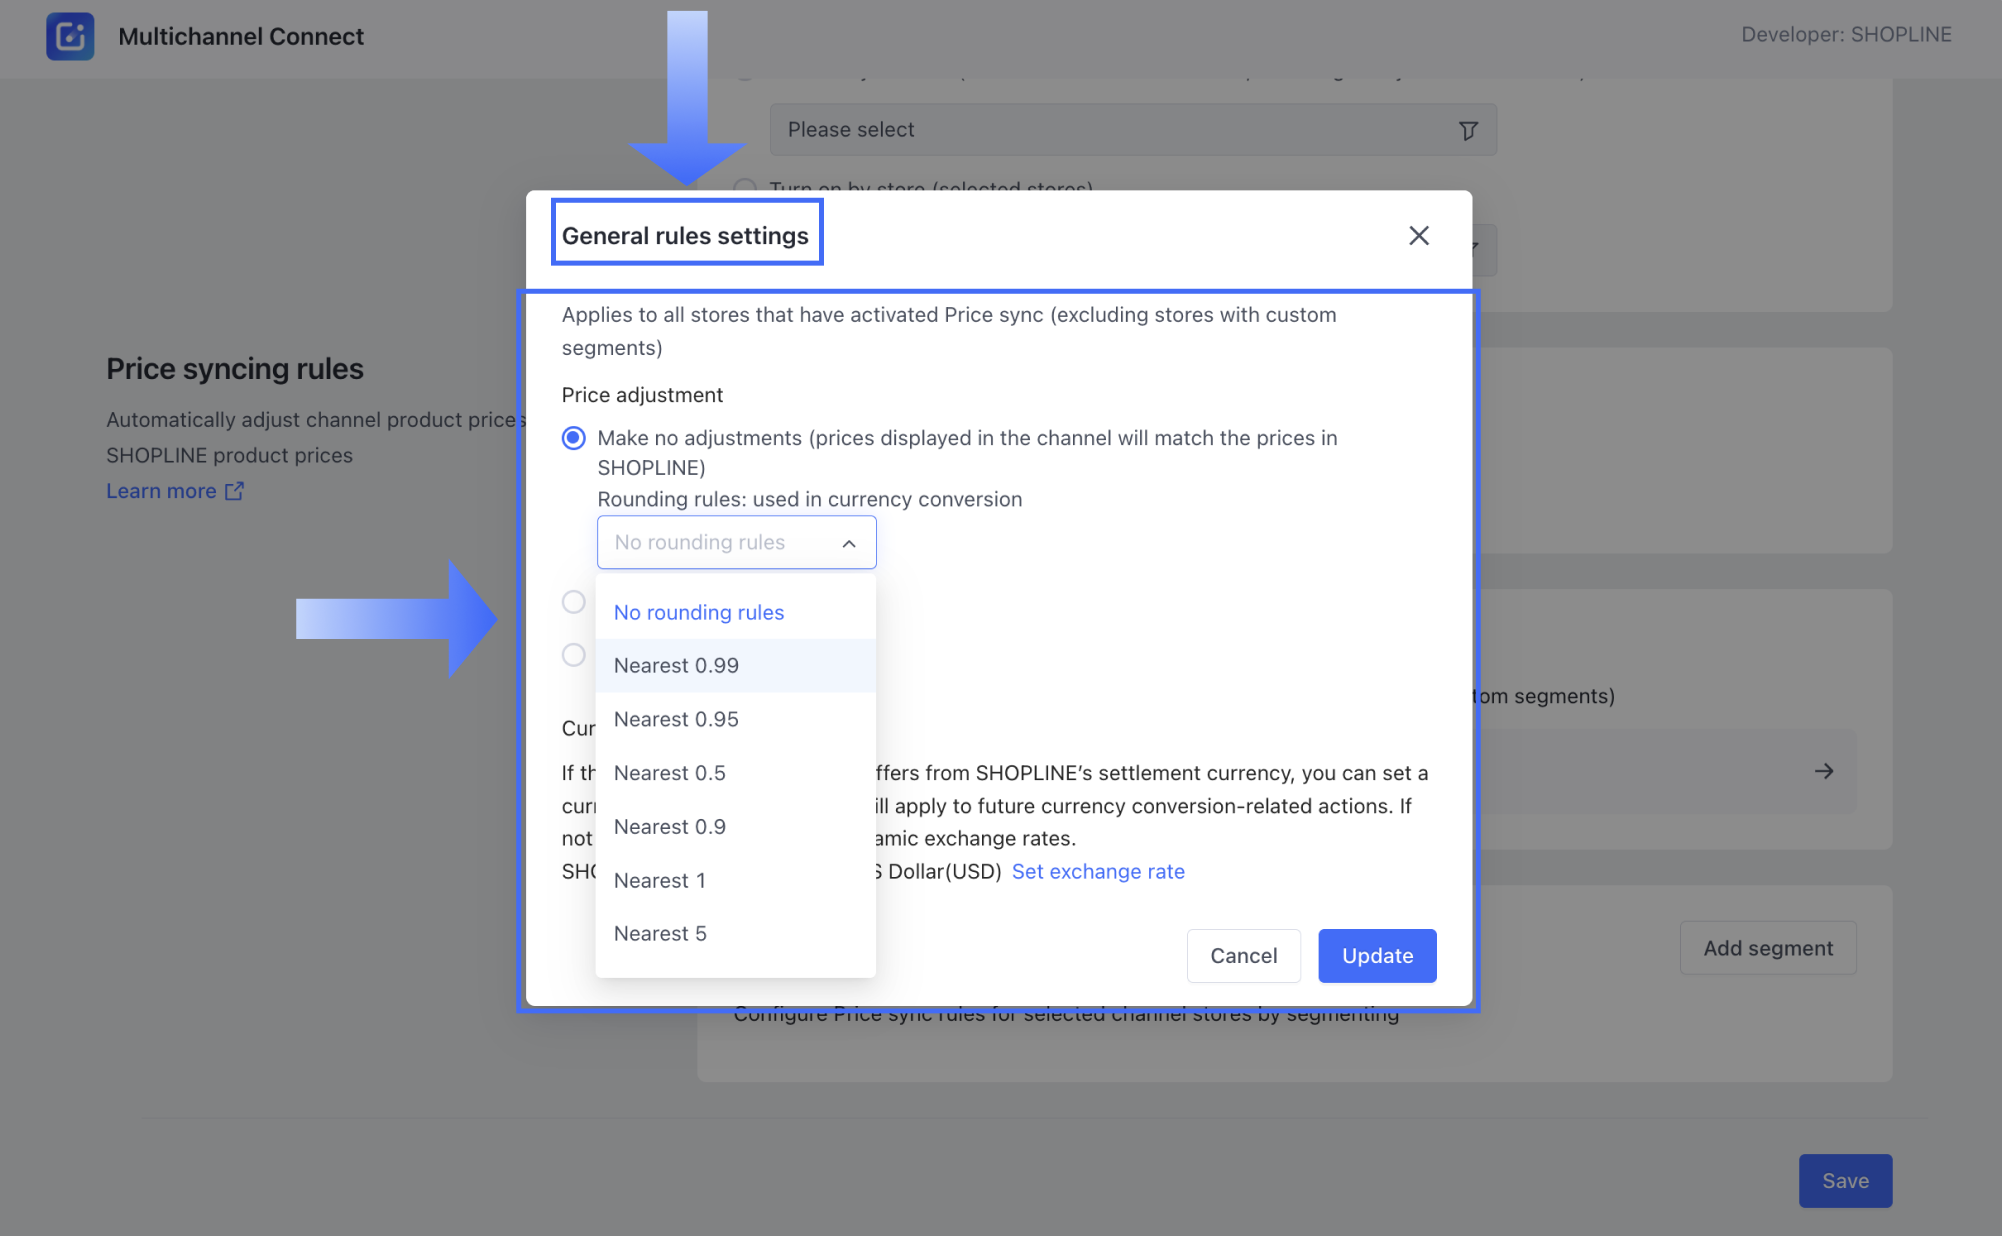This screenshot has height=1236, width=2002.
Task: Choose Nearest 0.99 rounding option
Action: pos(676,666)
